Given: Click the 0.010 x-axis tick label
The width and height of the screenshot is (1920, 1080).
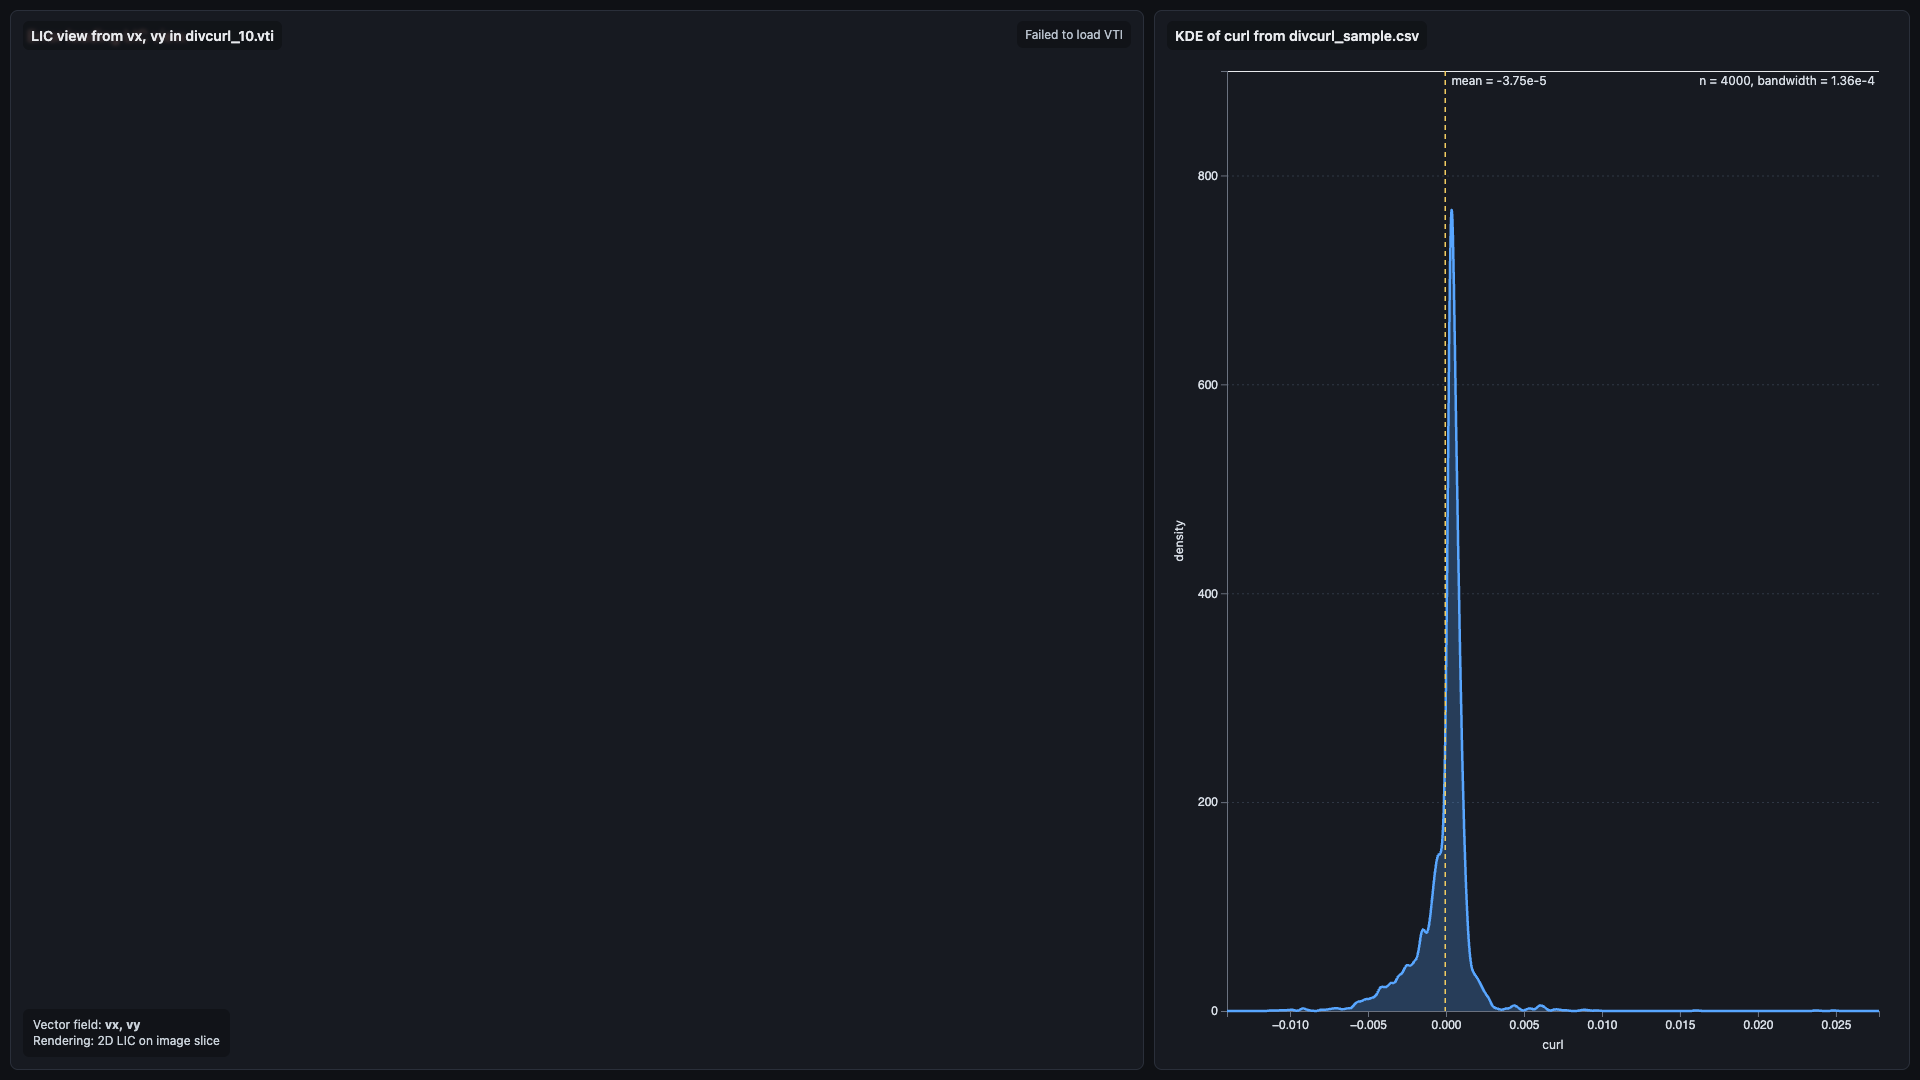Looking at the screenshot, I should coord(1602,1025).
